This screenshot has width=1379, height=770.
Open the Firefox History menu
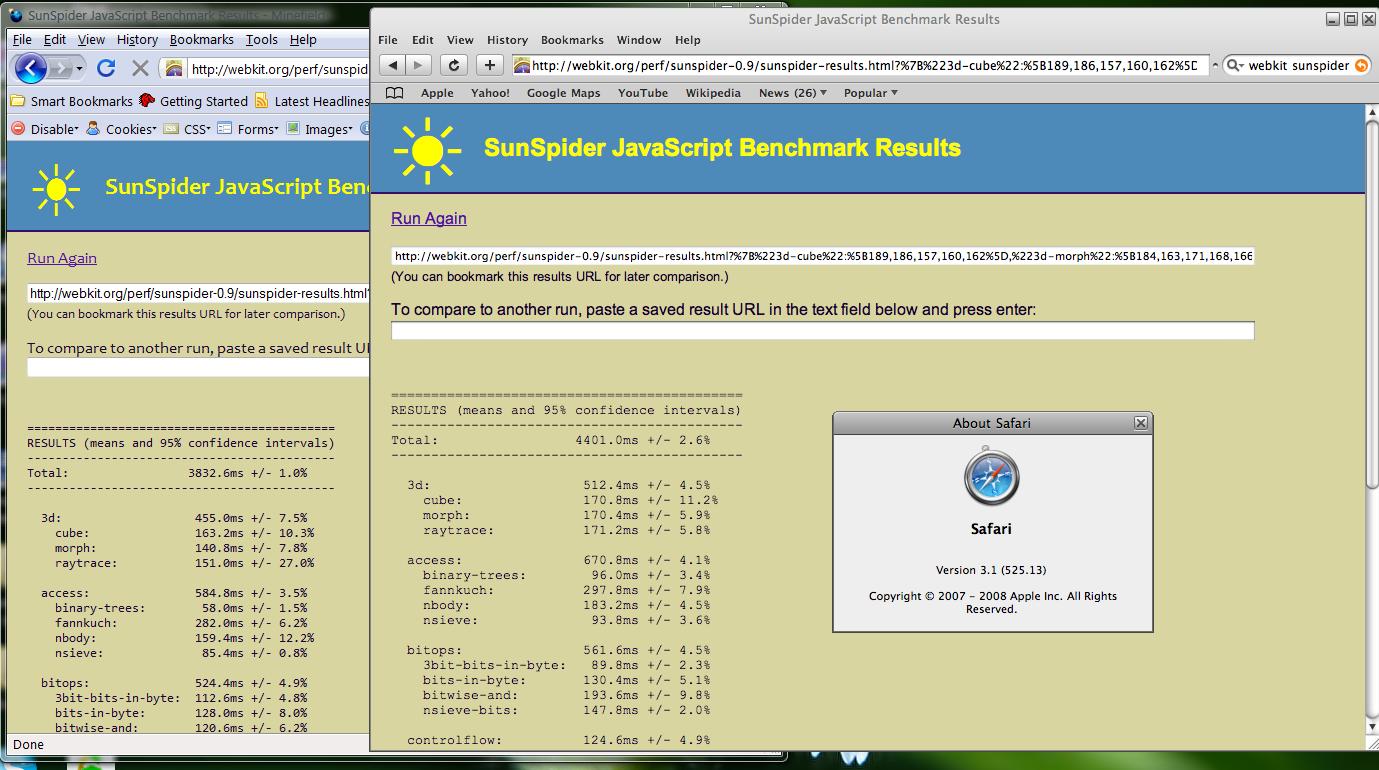(x=137, y=40)
